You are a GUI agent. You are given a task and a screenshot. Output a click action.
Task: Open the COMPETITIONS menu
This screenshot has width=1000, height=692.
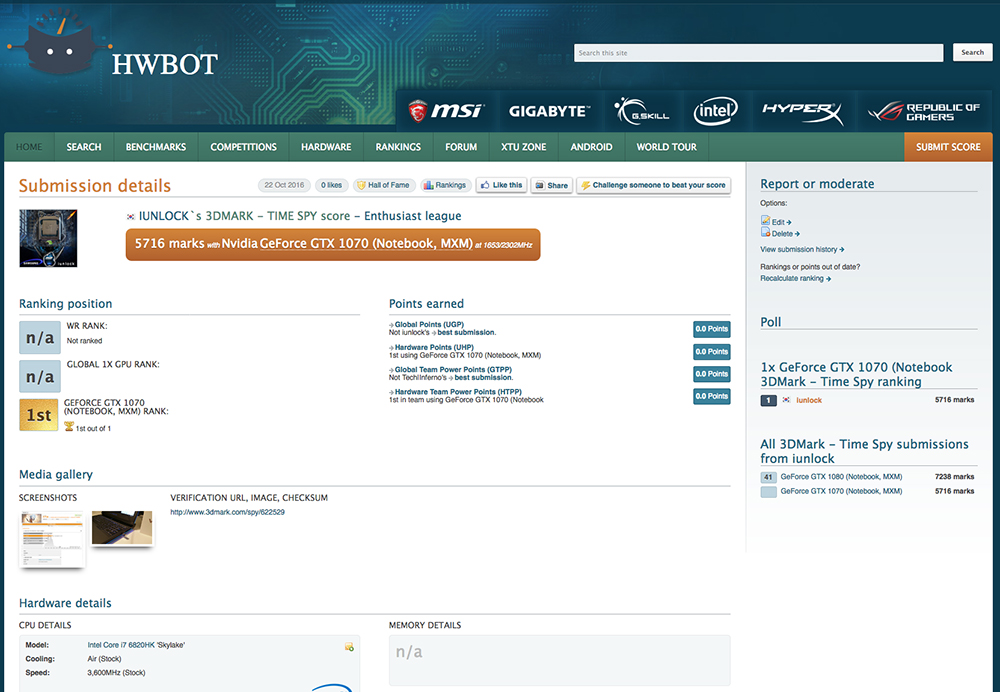click(244, 147)
